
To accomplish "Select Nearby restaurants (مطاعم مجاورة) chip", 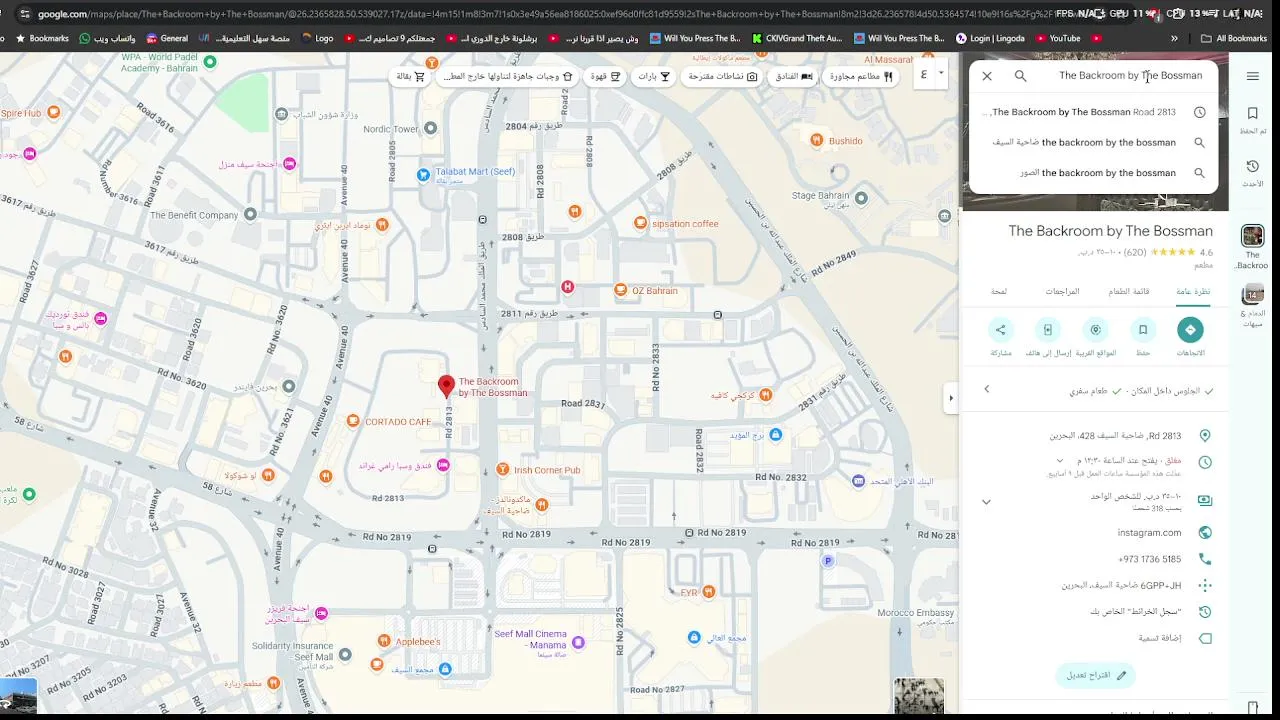I will pyautogui.click(x=861, y=76).
